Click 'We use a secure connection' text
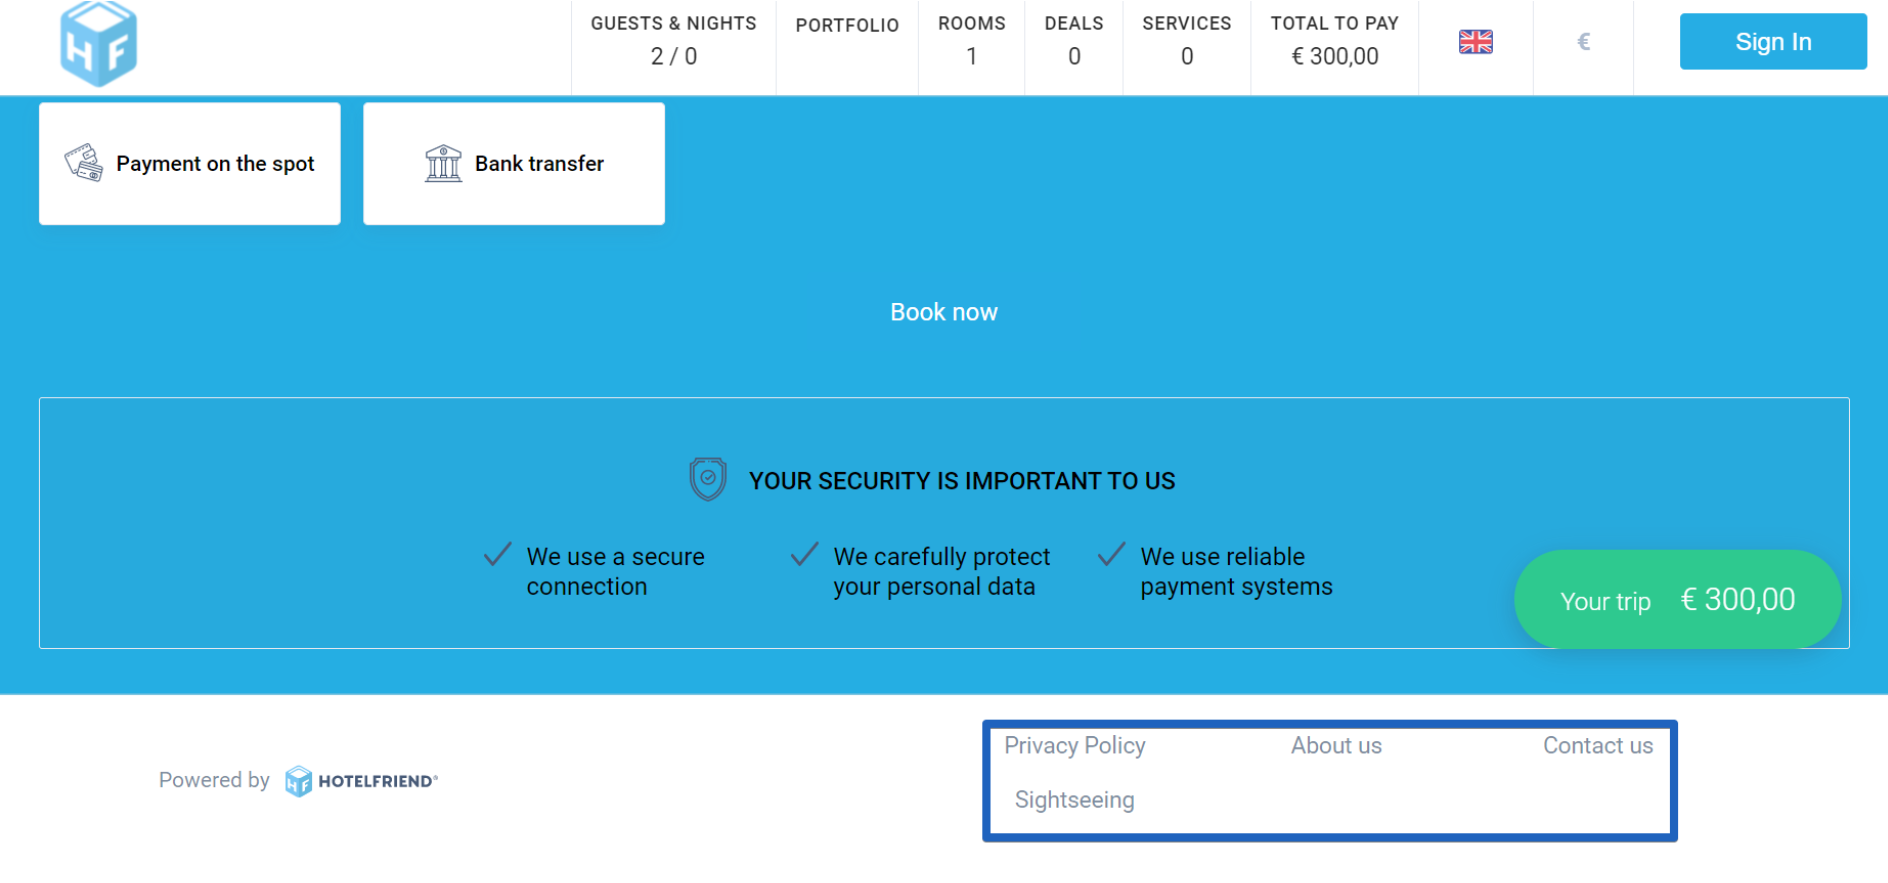The height and width of the screenshot is (883, 1888). point(616,572)
